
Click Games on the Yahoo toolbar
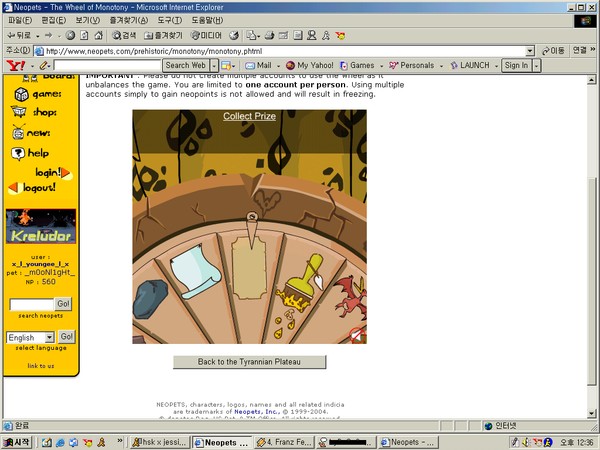click(x=357, y=65)
